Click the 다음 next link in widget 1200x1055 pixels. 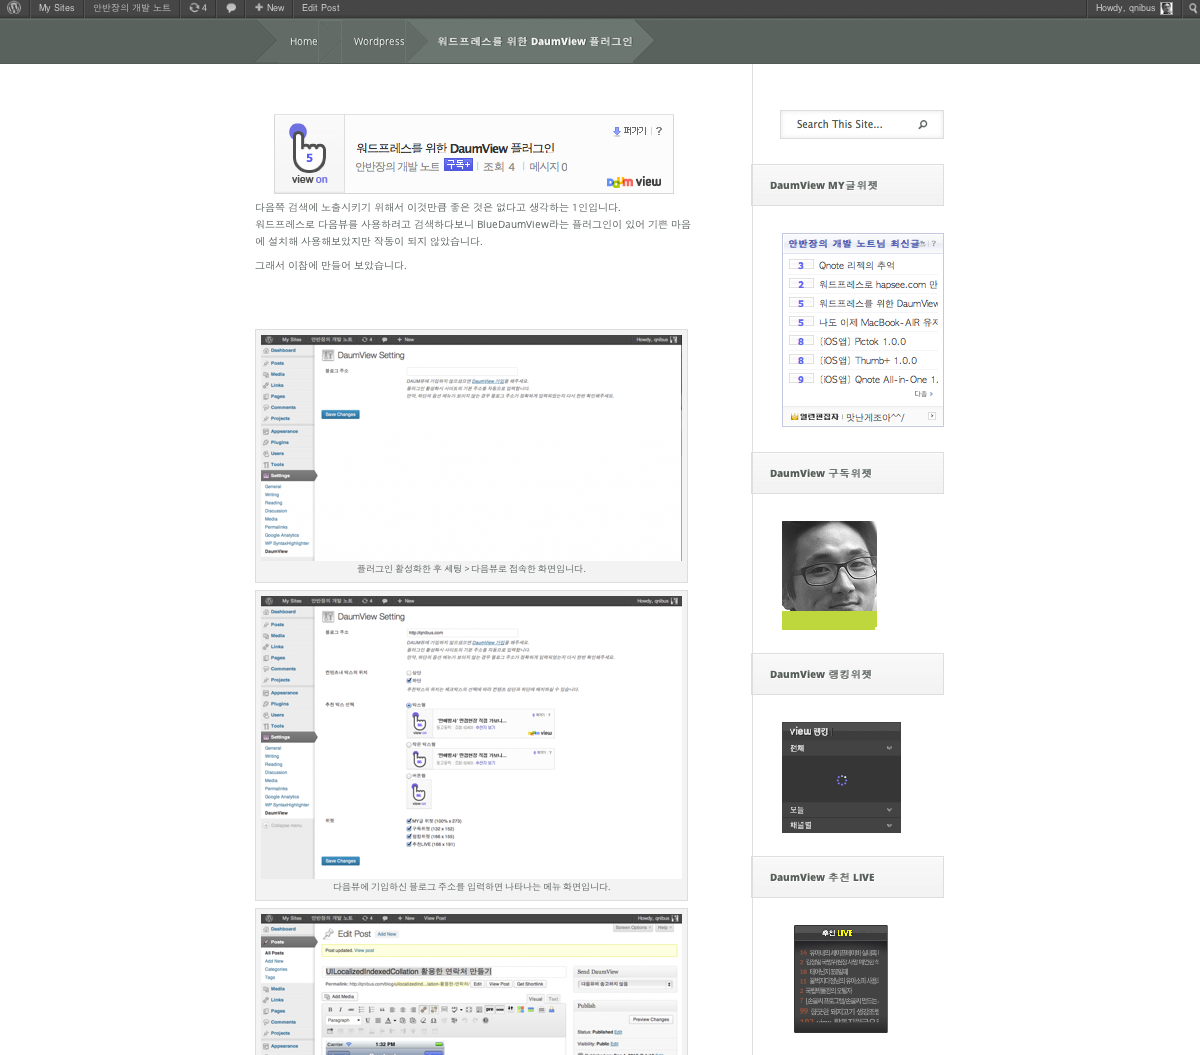(923, 394)
